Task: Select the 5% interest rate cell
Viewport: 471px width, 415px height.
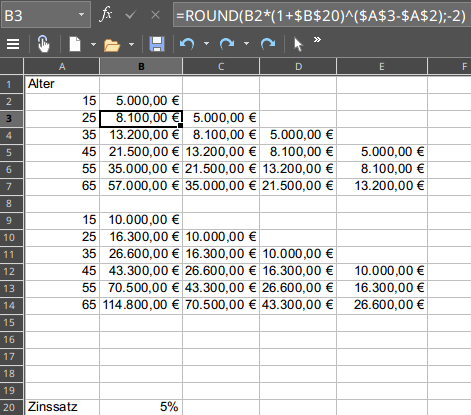Action: click(141, 407)
